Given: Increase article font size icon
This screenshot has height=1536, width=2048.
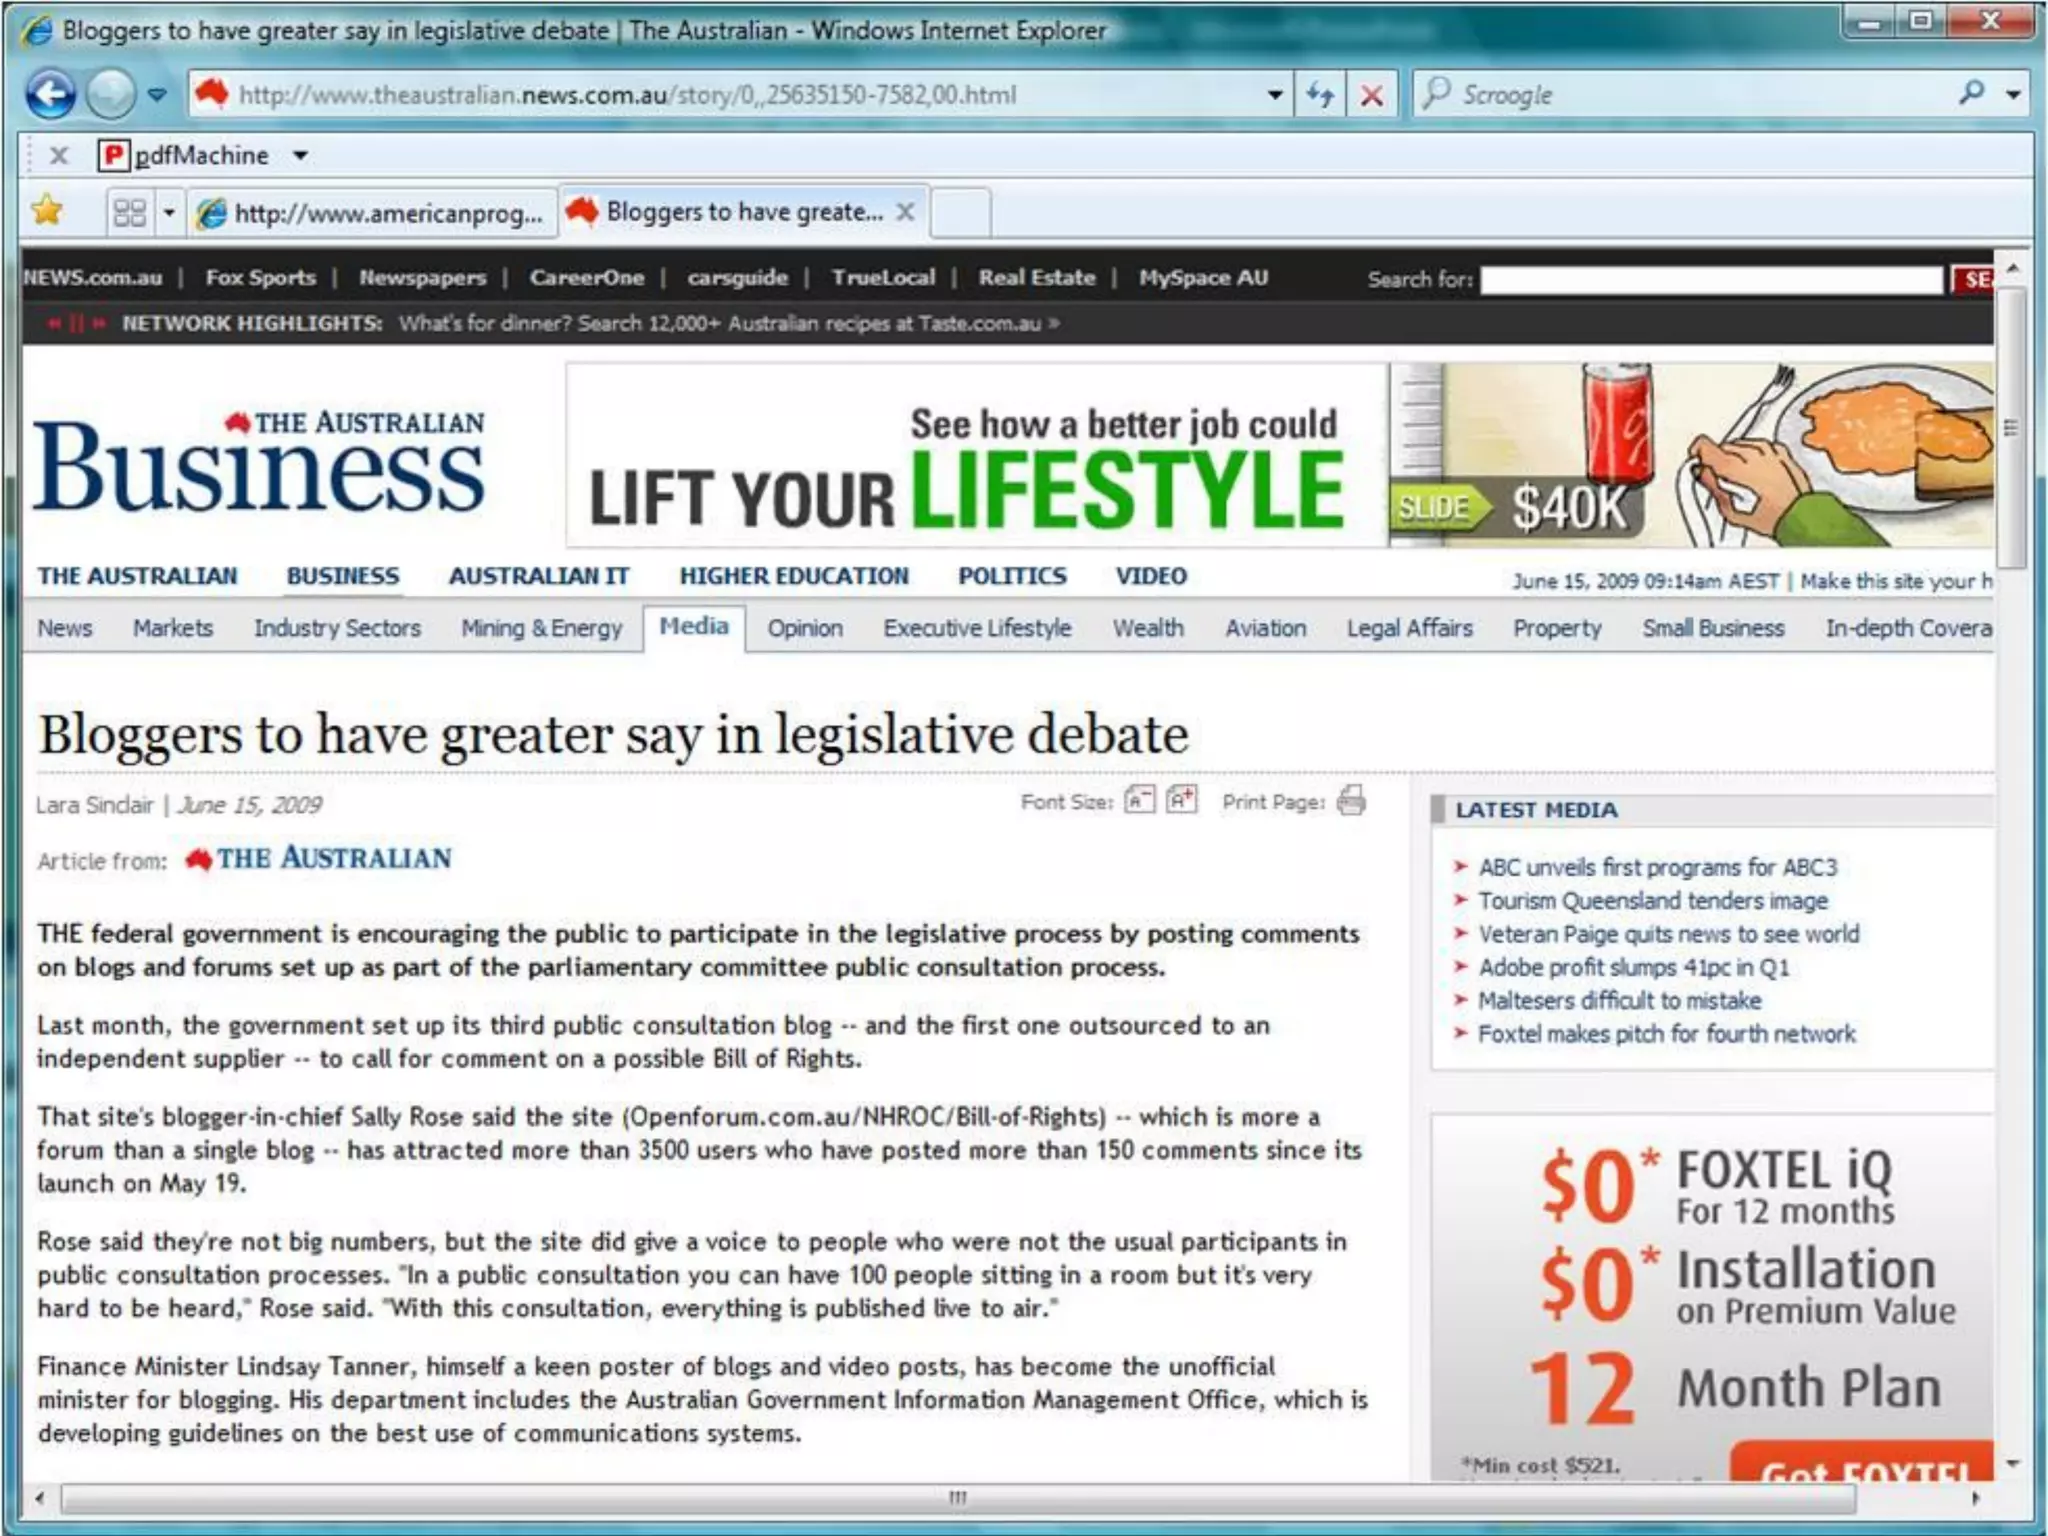Looking at the screenshot, I should (x=1181, y=801).
